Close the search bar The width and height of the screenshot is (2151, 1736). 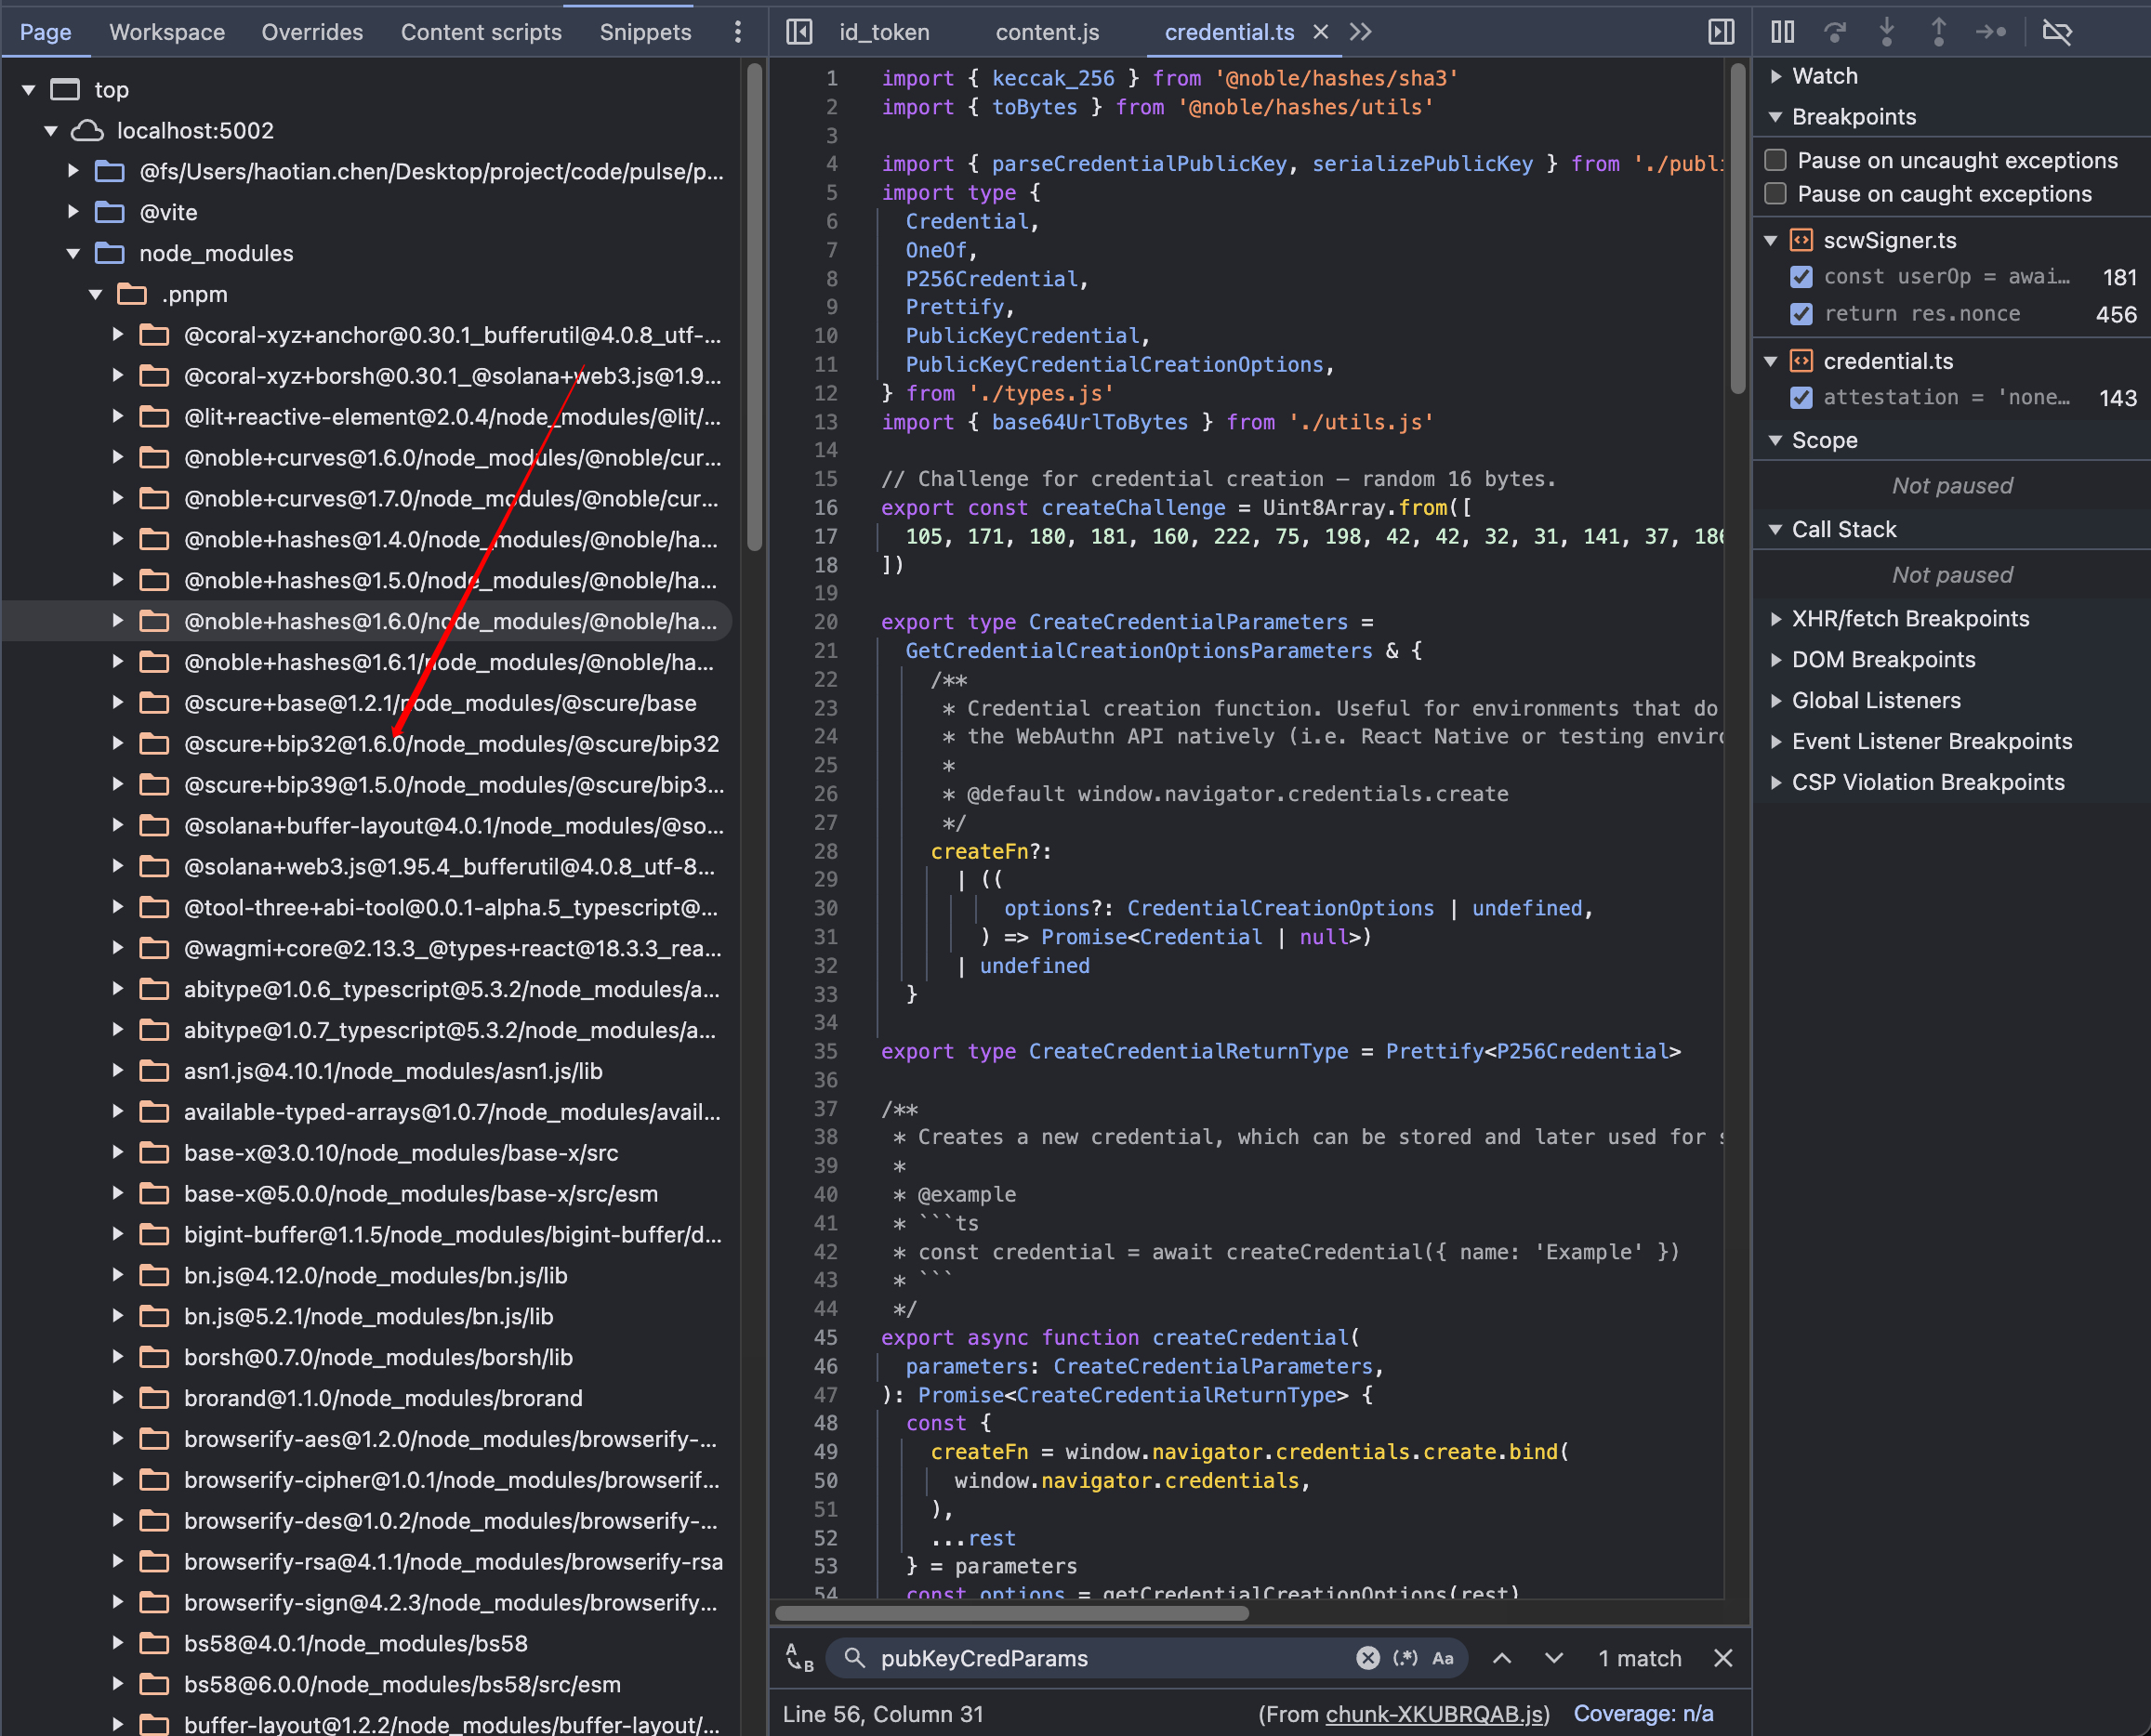1723,1658
